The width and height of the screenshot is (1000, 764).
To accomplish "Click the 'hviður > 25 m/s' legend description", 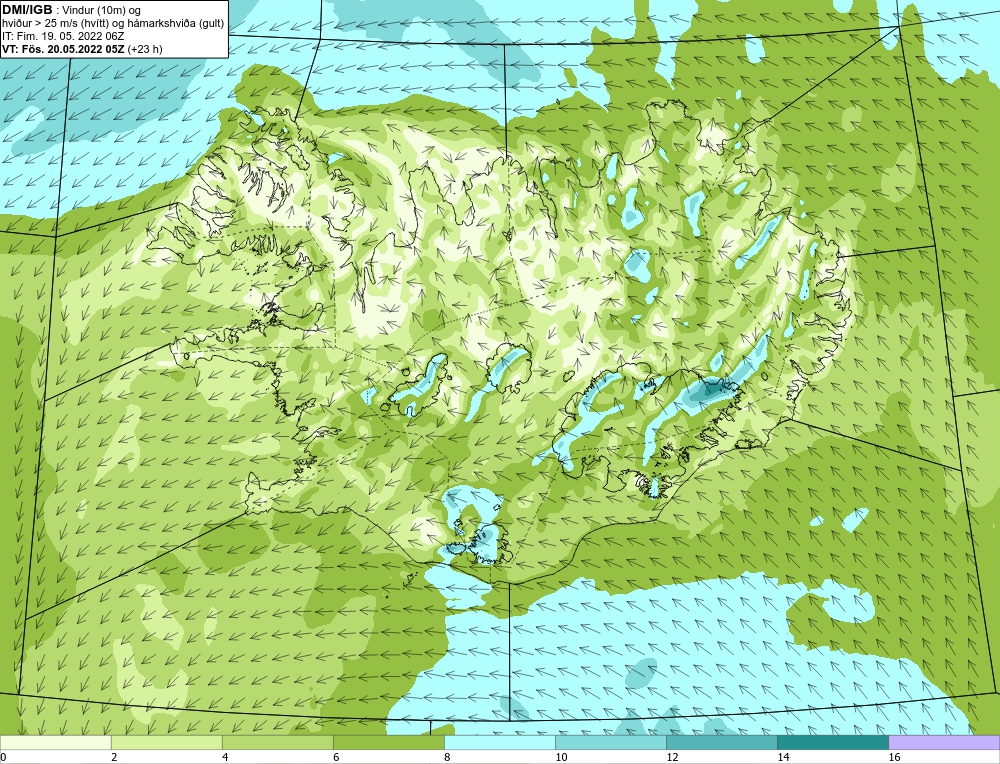I will (113, 24).
